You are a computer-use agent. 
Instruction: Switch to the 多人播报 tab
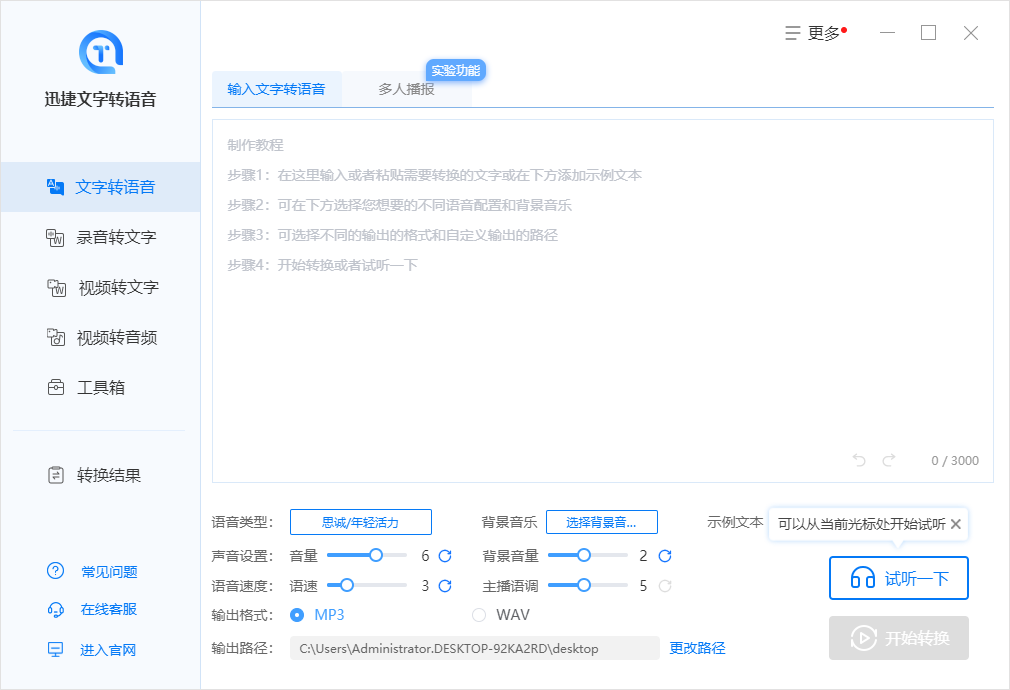408,89
